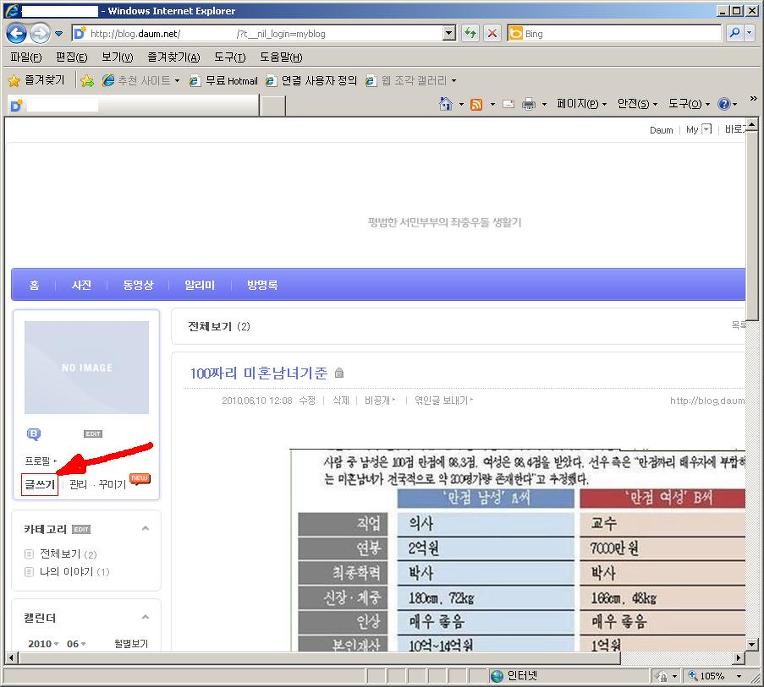Click the 삭제 delete post link
The width and height of the screenshot is (764, 687).
(341, 401)
